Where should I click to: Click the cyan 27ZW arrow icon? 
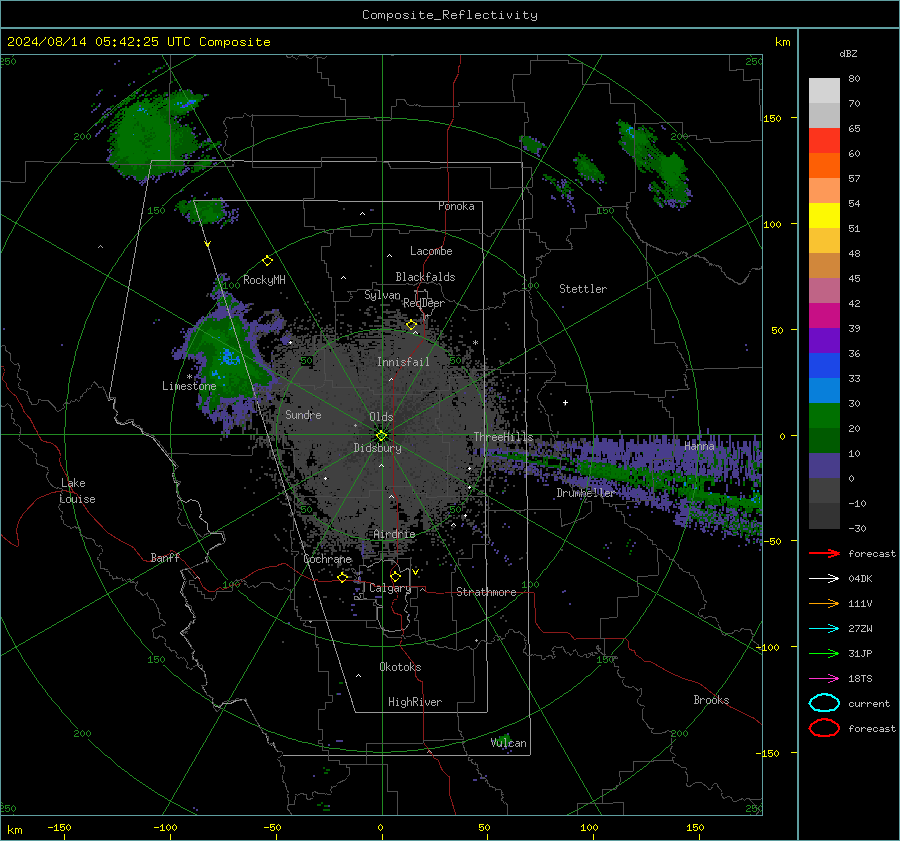click(824, 629)
